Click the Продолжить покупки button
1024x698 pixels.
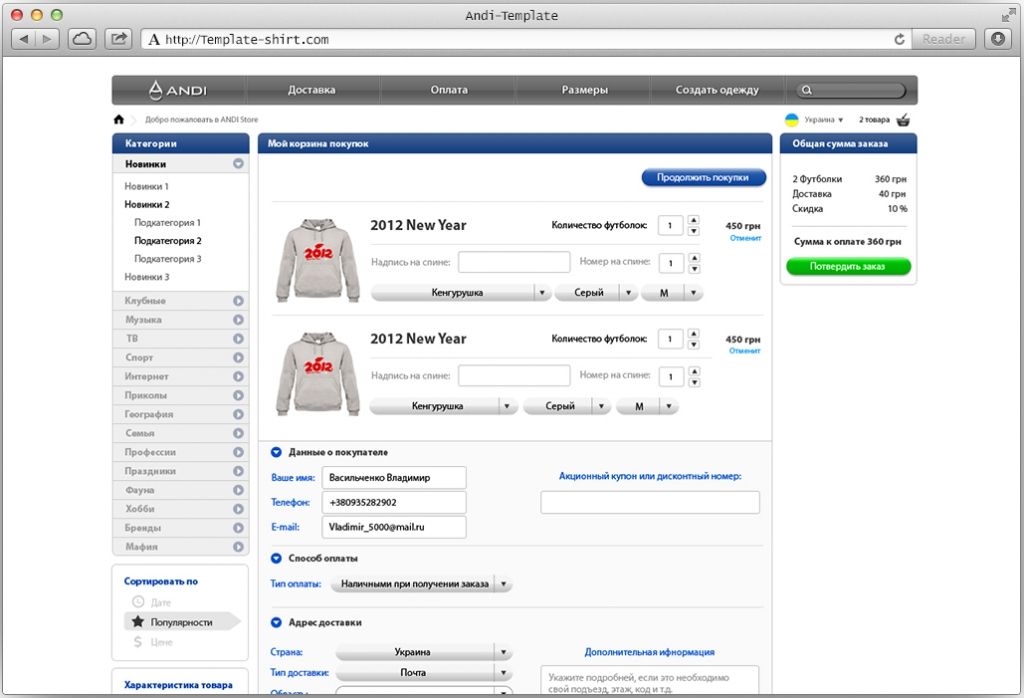coord(703,178)
